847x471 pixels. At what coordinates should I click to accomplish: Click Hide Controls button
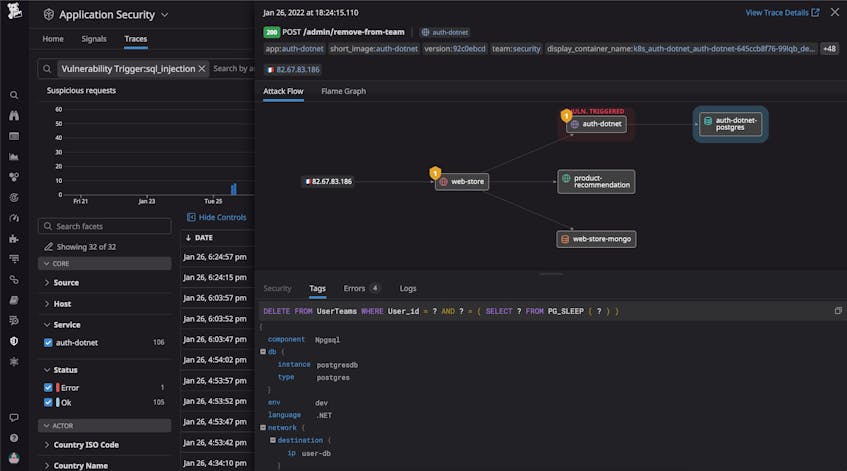(217, 217)
